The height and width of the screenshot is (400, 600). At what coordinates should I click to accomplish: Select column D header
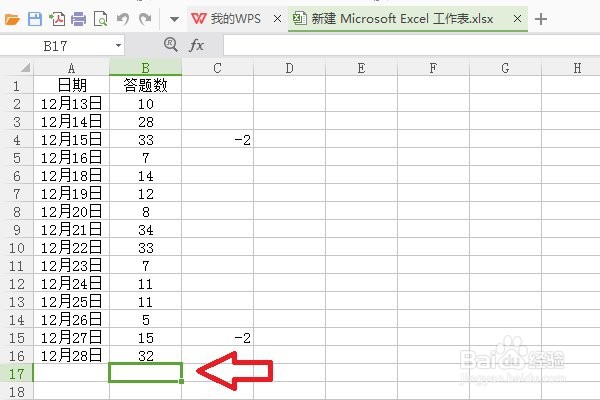[289, 68]
